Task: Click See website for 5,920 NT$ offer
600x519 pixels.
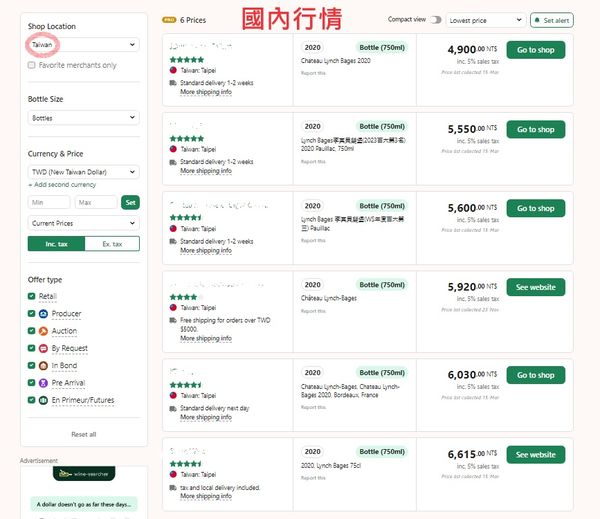Action: pyautogui.click(x=536, y=287)
